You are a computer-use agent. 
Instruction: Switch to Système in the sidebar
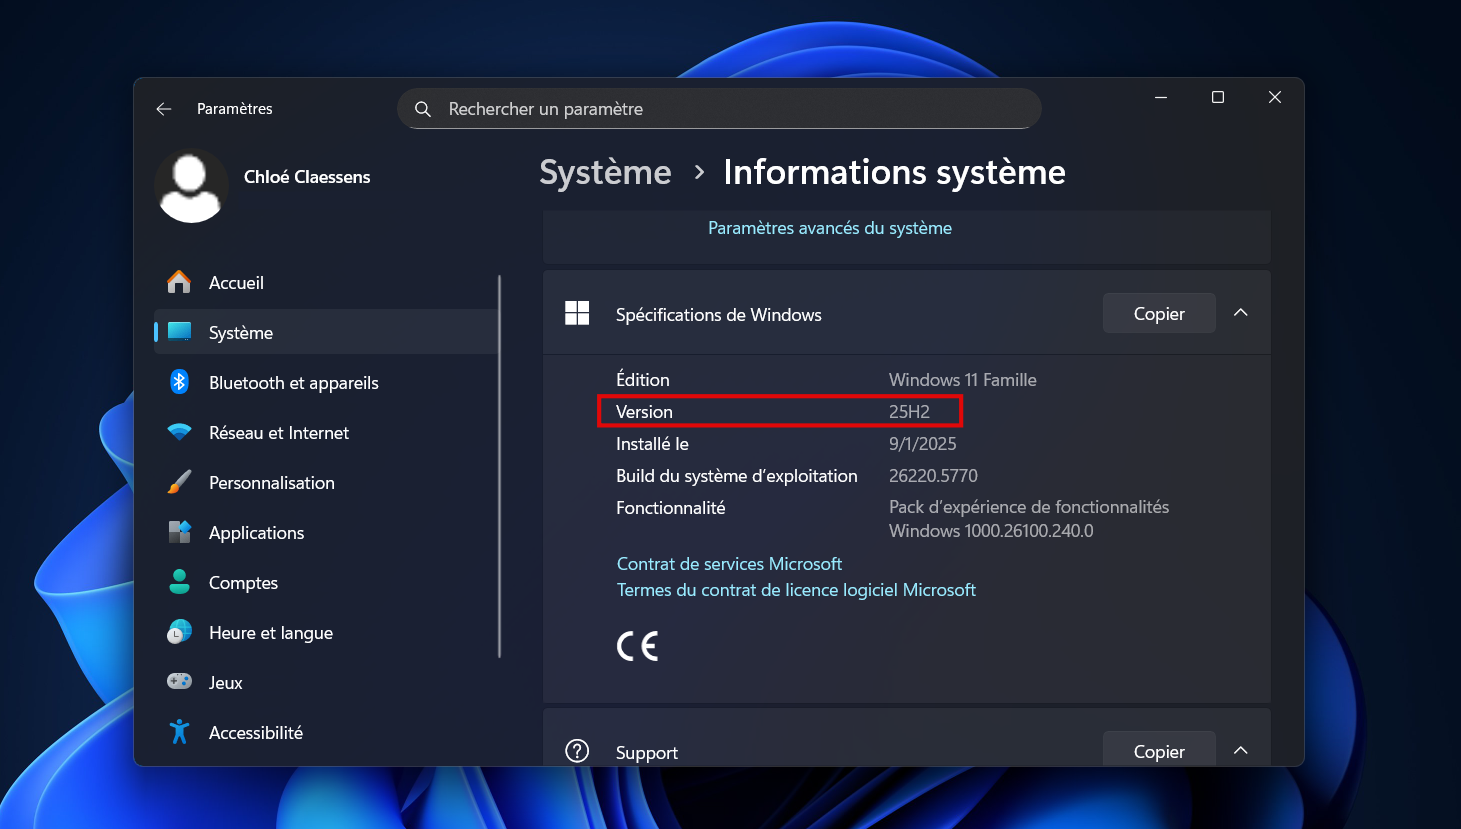click(243, 332)
